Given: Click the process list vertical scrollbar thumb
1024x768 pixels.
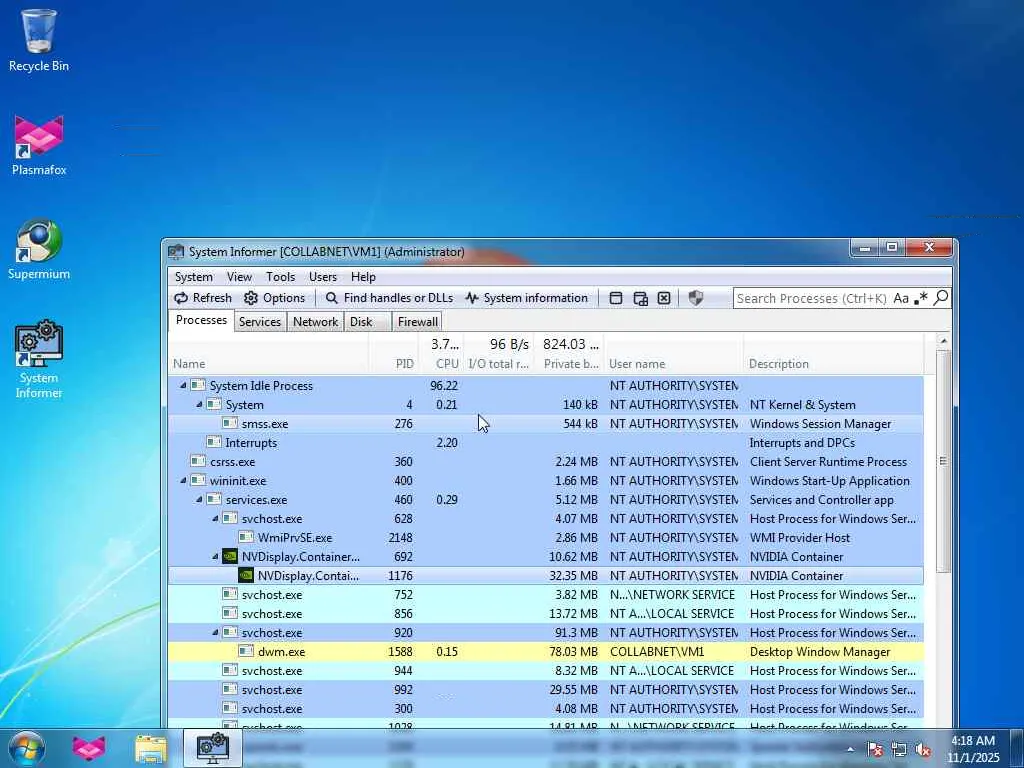Looking at the screenshot, I should [x=942, y=461].
